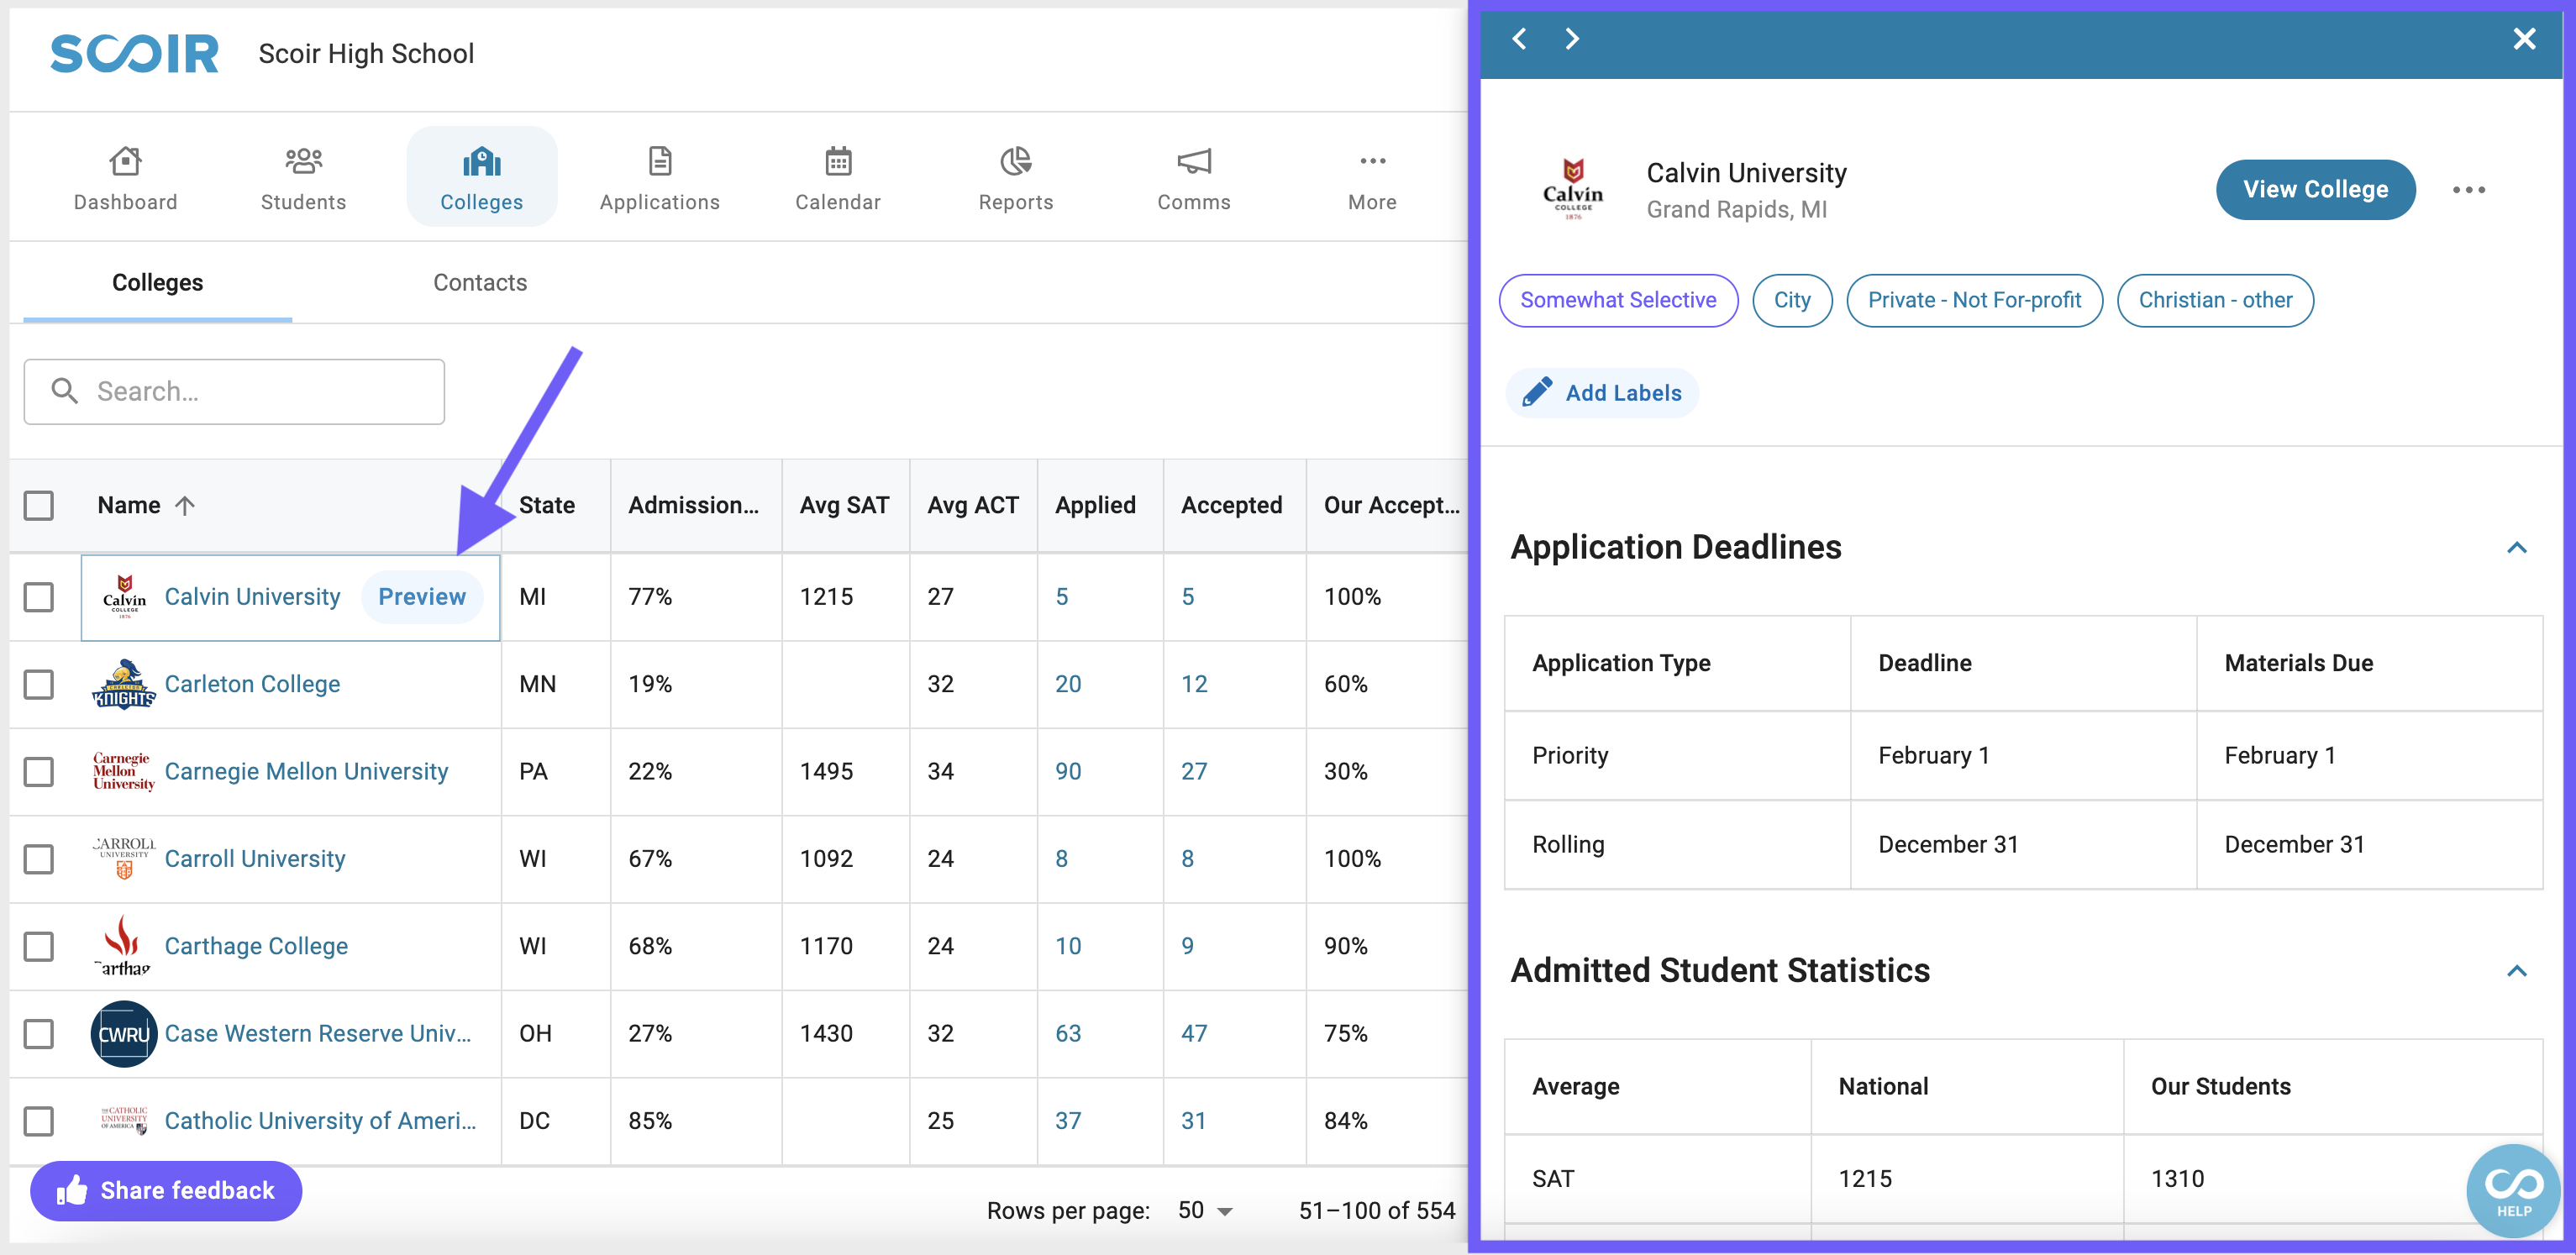The width and height of the screenshot is (2576, 1255).
Task: Click the Calvin logo in table row
Action: 124,597
